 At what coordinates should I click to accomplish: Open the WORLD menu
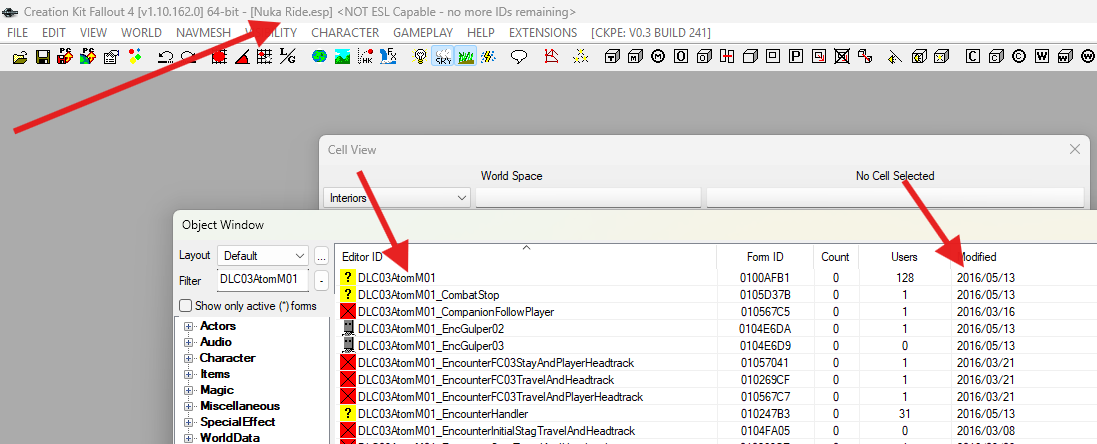[141, 33]
